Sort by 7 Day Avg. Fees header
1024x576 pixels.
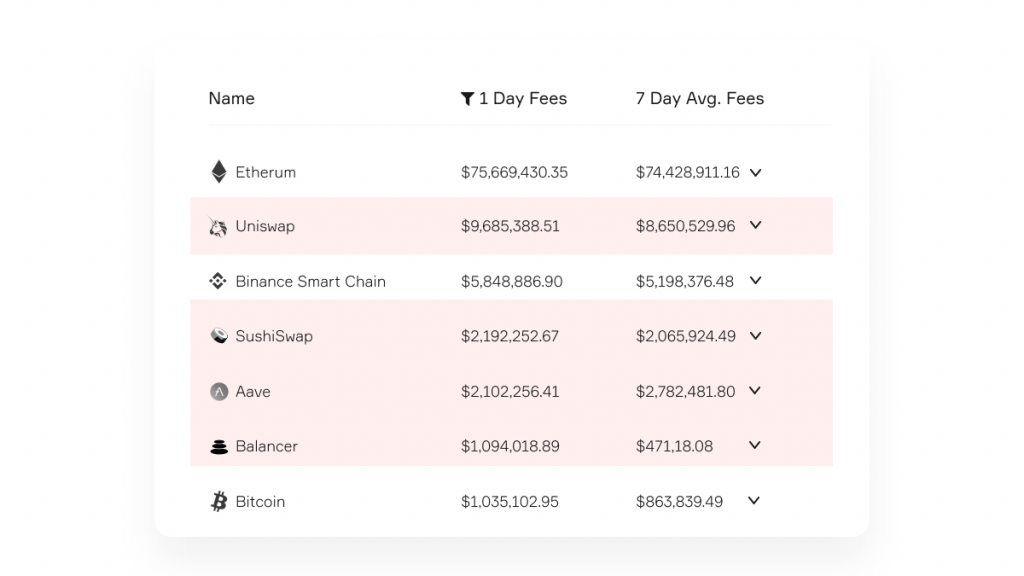pos(700,99)
